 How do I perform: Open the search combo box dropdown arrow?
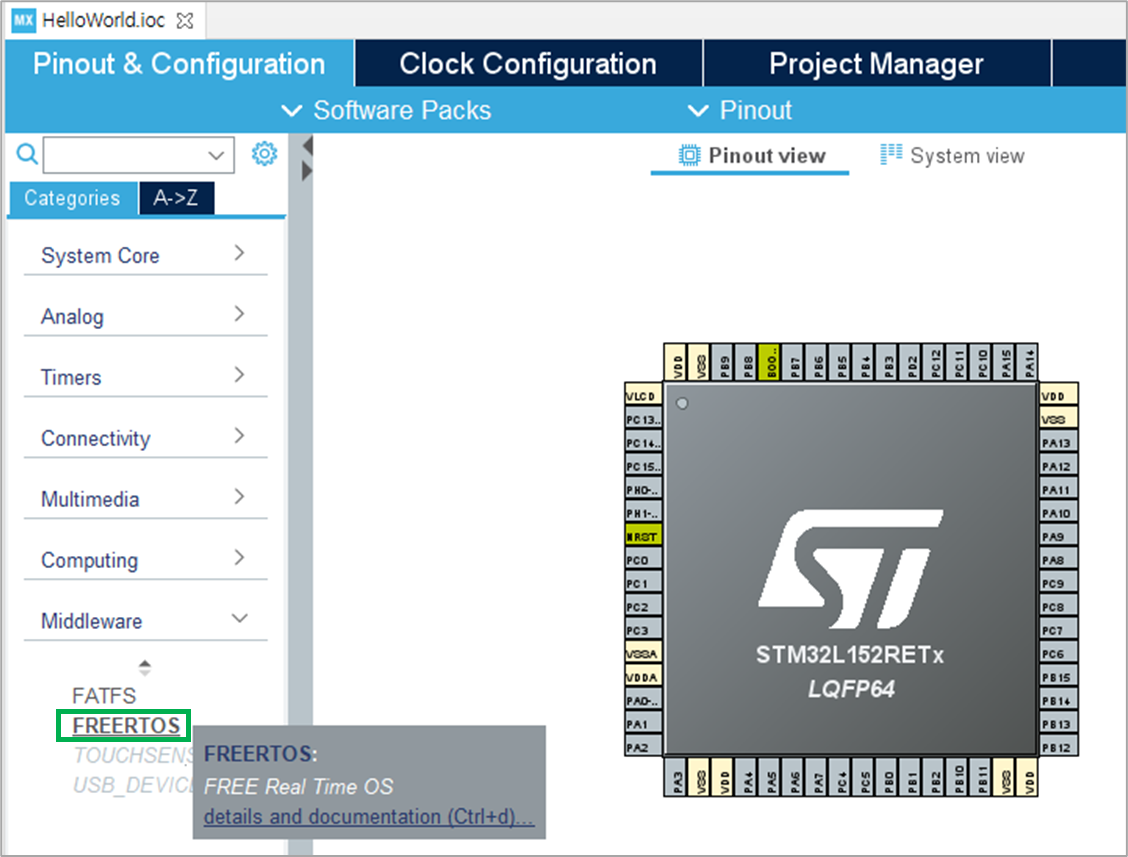(216, 155)
